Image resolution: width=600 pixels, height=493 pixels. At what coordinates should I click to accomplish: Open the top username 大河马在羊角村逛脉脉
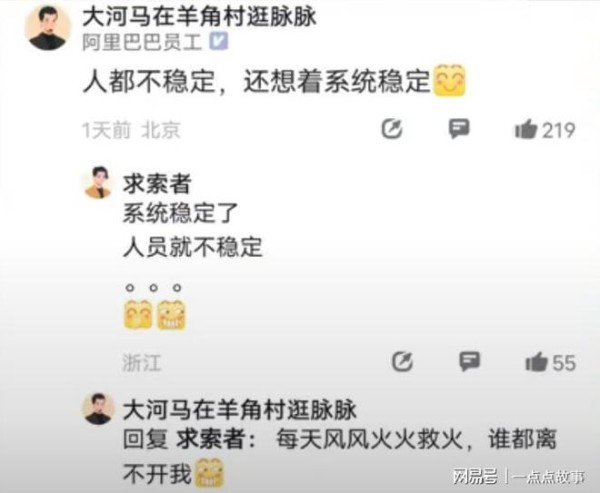[x=199, y=16]
